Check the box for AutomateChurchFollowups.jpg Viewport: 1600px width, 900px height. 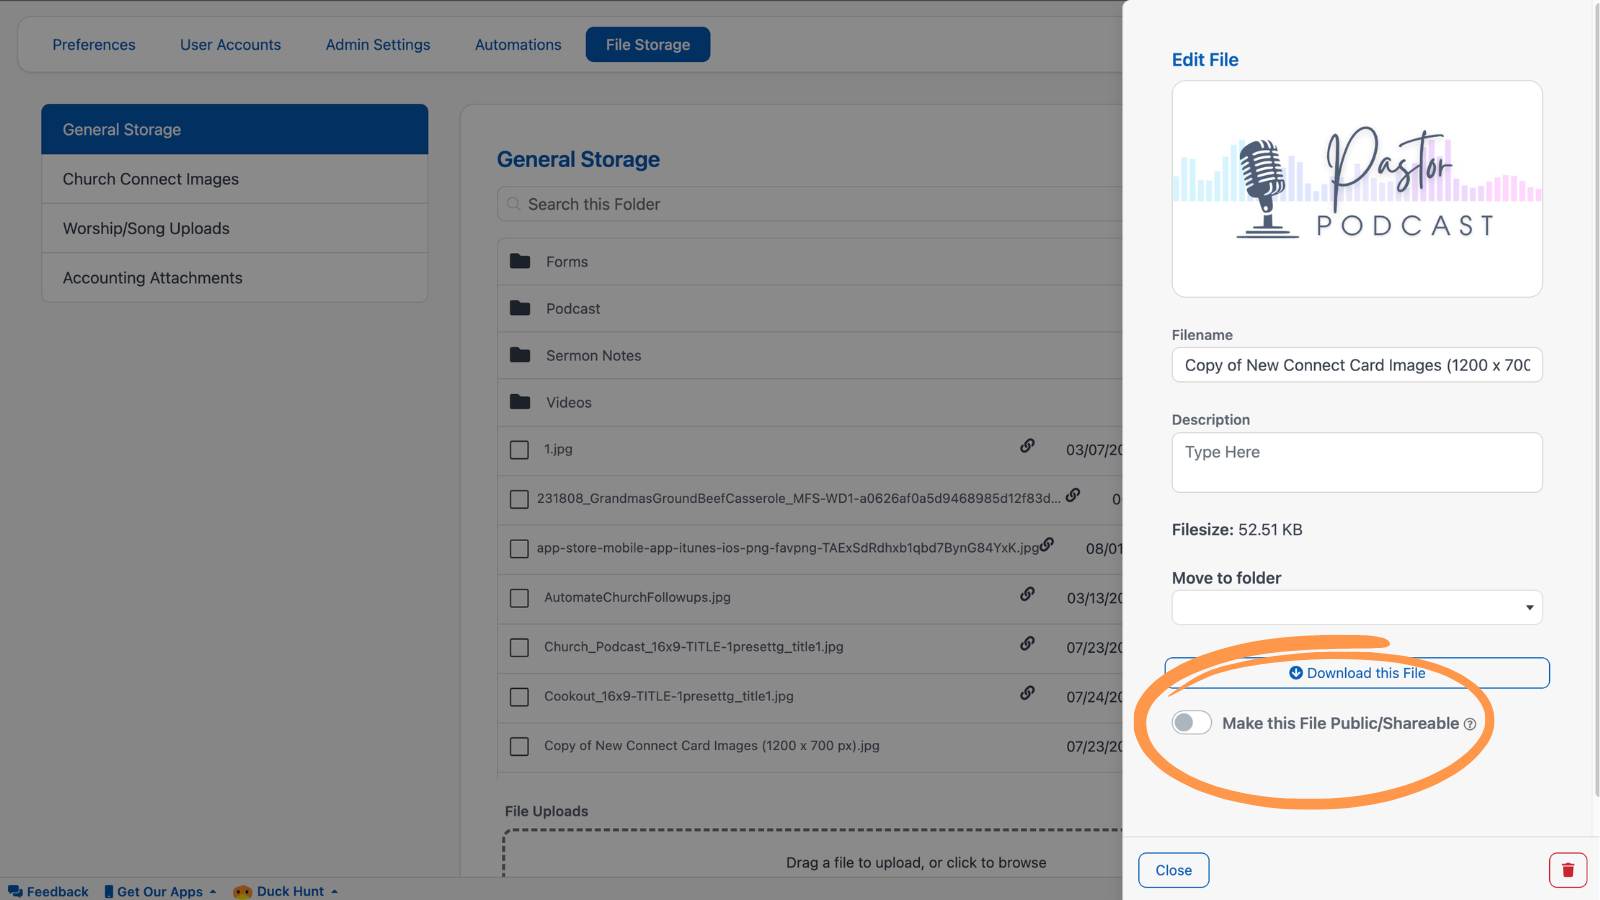[x=519, y=598]
